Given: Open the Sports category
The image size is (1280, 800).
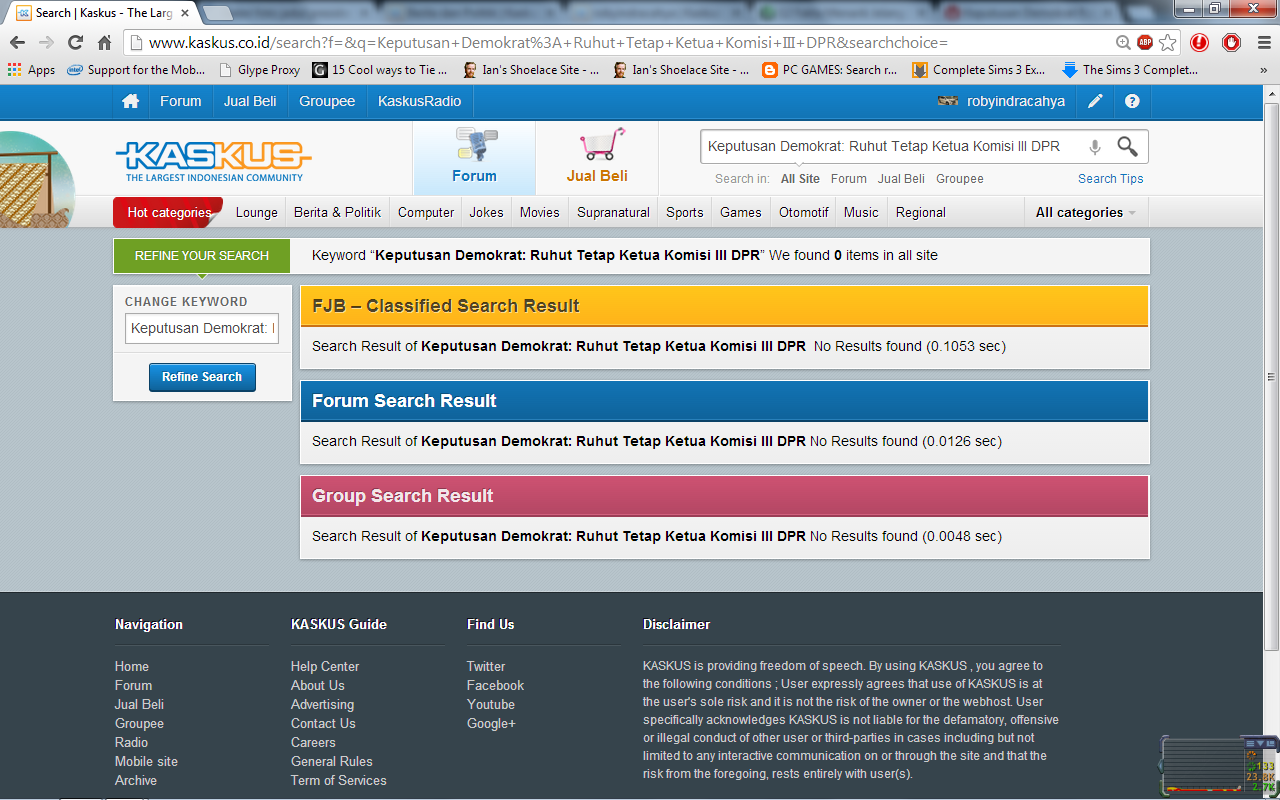Looking at the screenshot, I should click(685, 212).
